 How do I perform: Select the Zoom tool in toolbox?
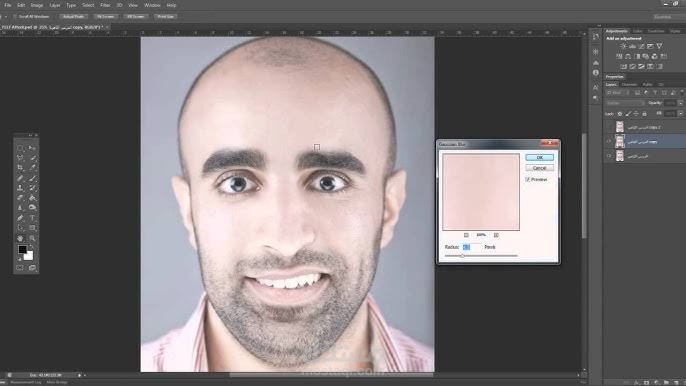(32, 238)
